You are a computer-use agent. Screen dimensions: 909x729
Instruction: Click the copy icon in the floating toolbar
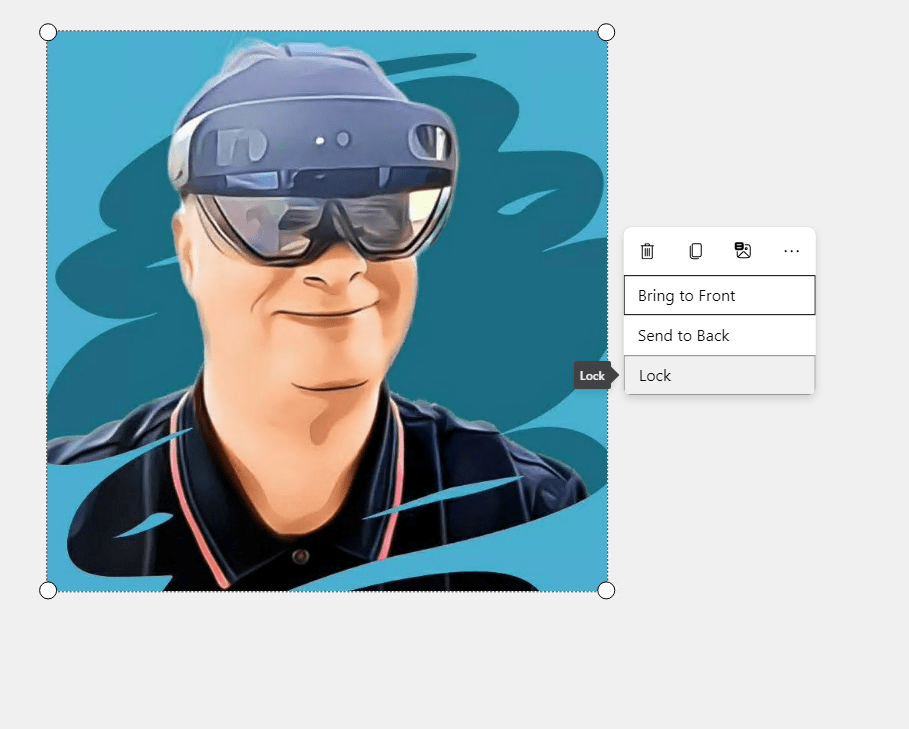click(695, 251)
